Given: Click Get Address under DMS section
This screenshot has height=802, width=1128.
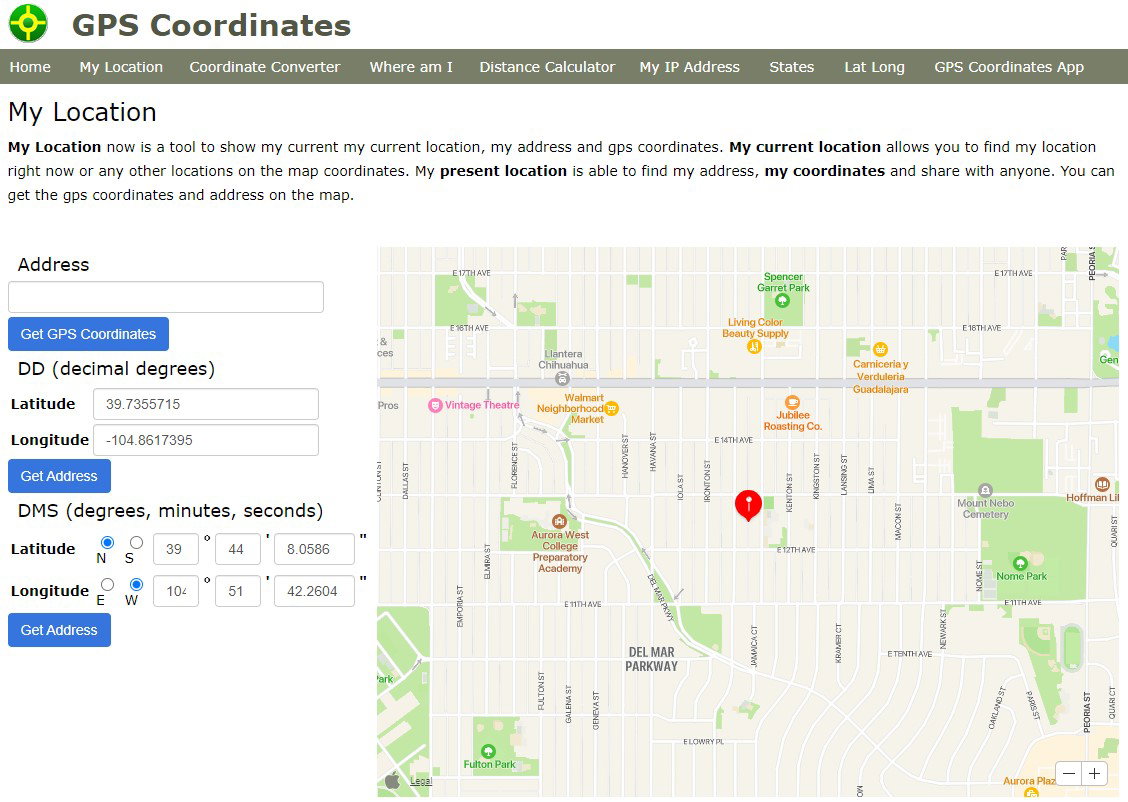Looking at the screenshot, I should (x=59, y=630).
